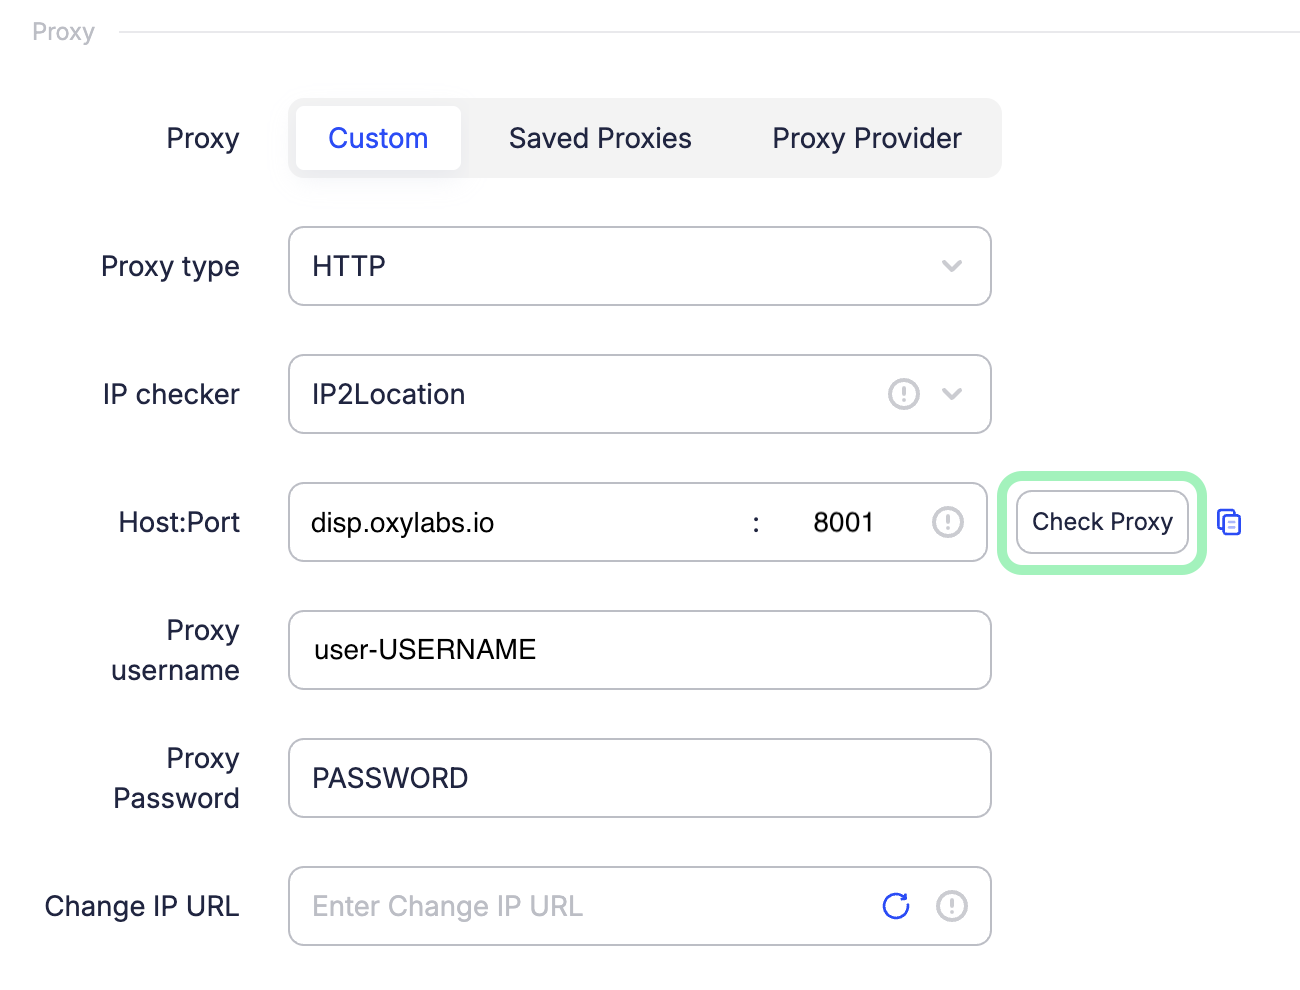Click the copy proxy icon beside Check Proxy

[x=1229, y=522]
